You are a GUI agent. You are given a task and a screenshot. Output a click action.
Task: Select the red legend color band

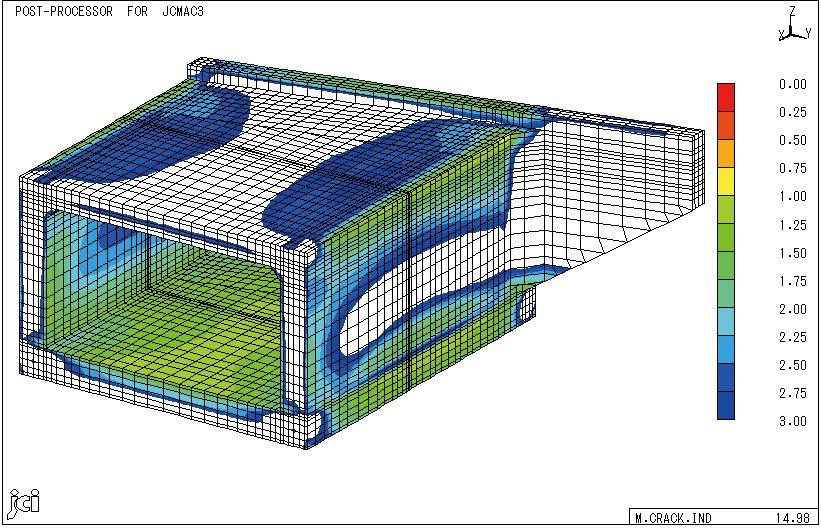726,97
